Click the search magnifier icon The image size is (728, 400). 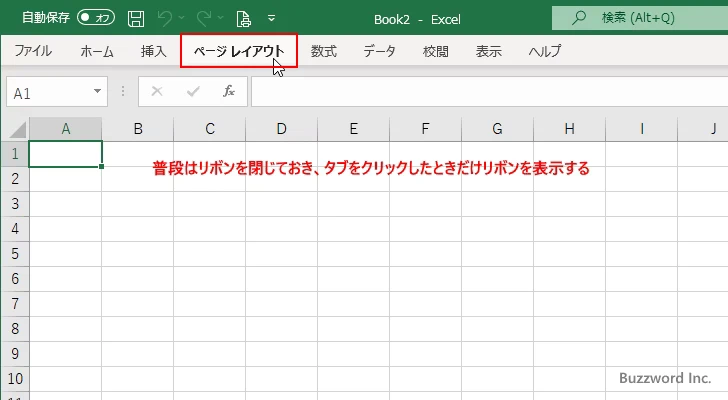(578, 18)
